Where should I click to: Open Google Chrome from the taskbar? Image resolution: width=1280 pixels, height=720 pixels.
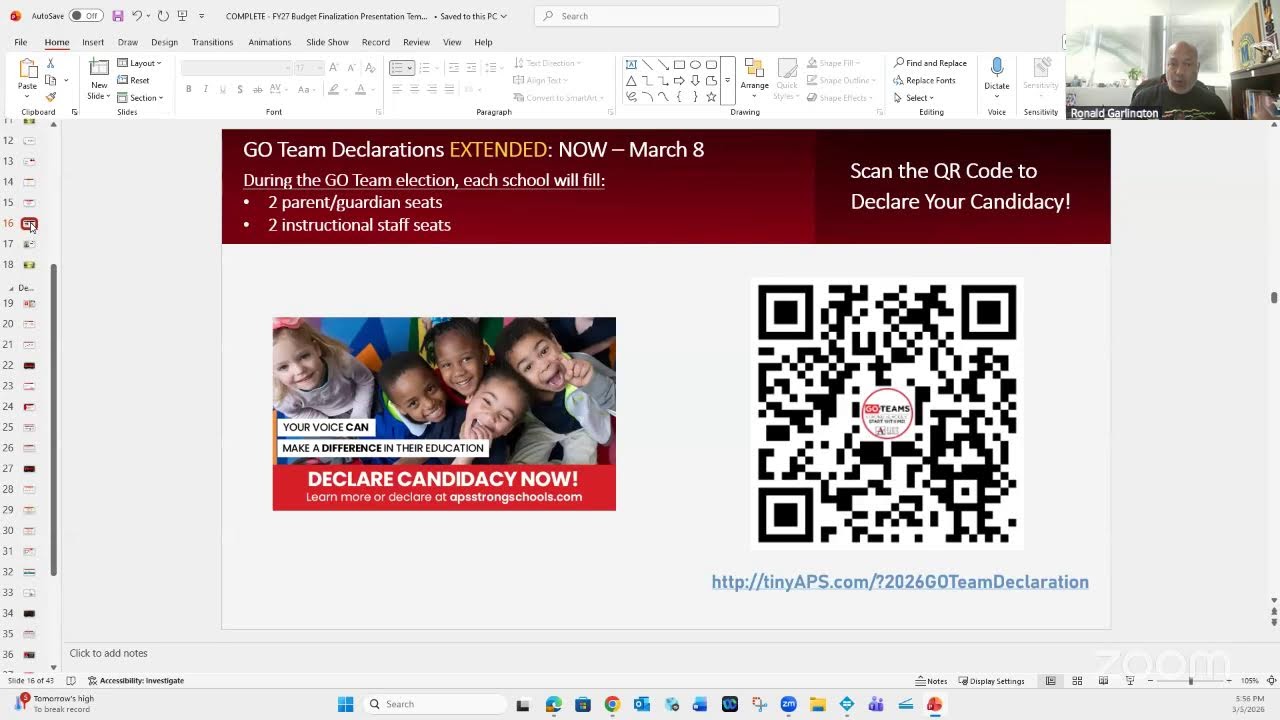[612, 704]
